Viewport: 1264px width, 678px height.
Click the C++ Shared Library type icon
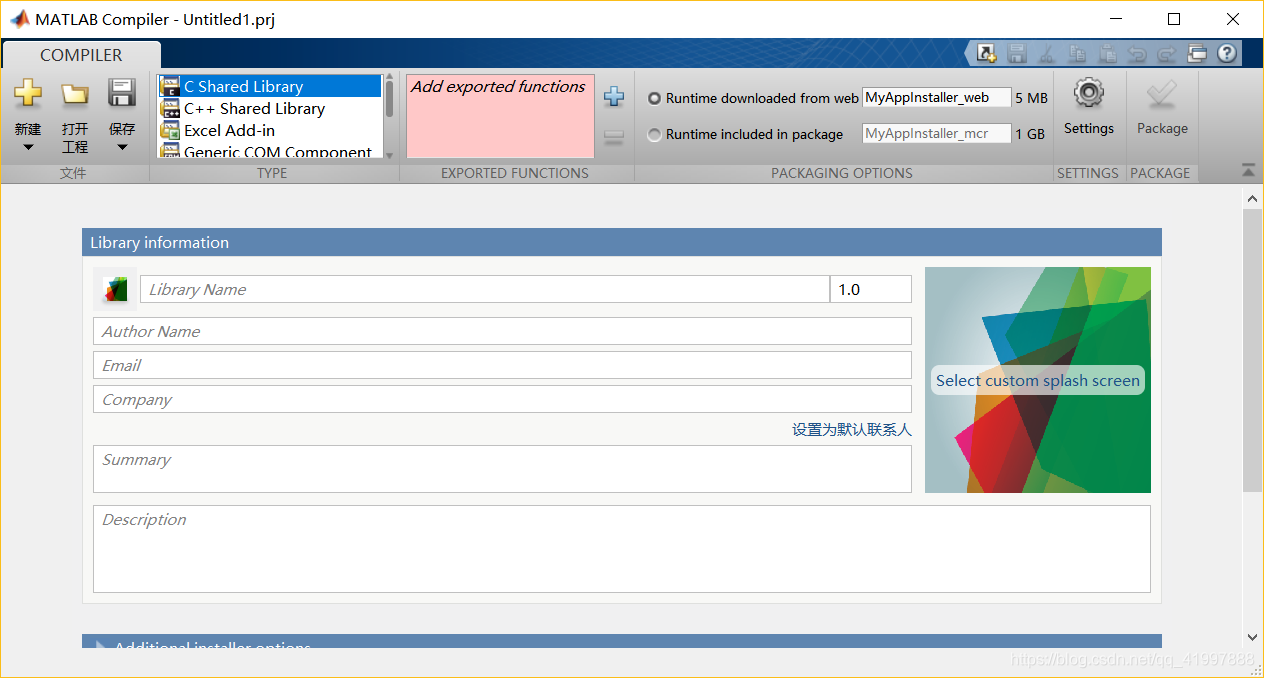[x=170, y=109]
